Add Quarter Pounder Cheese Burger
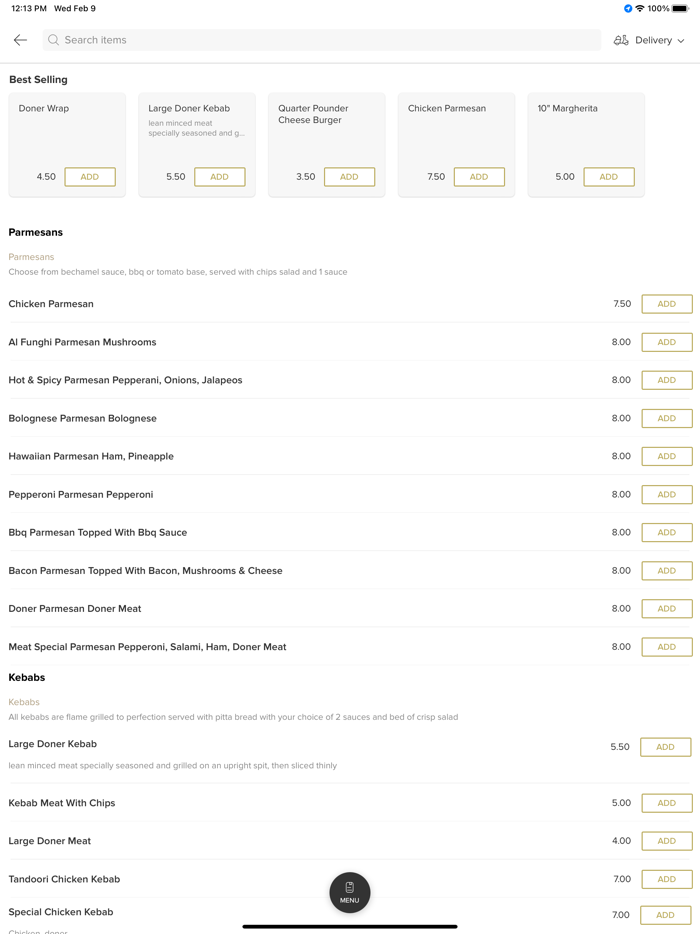 click(349, 177)
